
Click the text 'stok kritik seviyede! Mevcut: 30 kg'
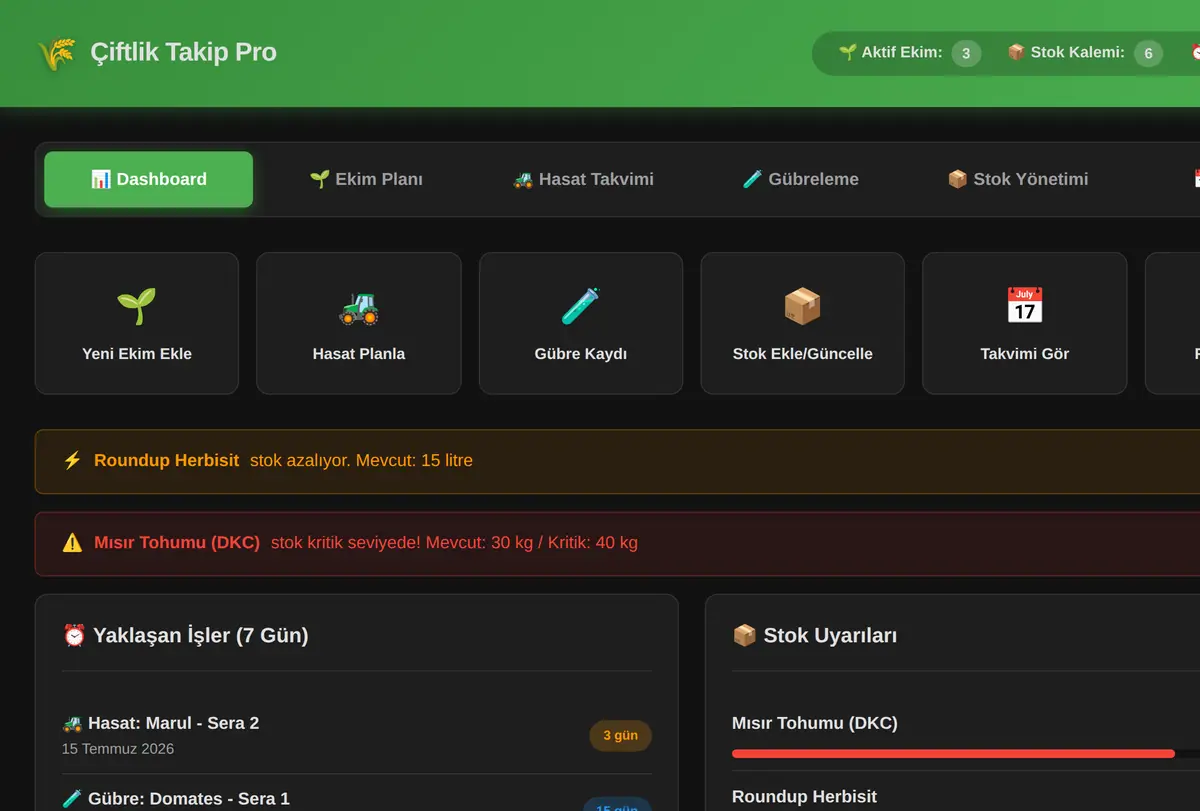pos(402,543)
